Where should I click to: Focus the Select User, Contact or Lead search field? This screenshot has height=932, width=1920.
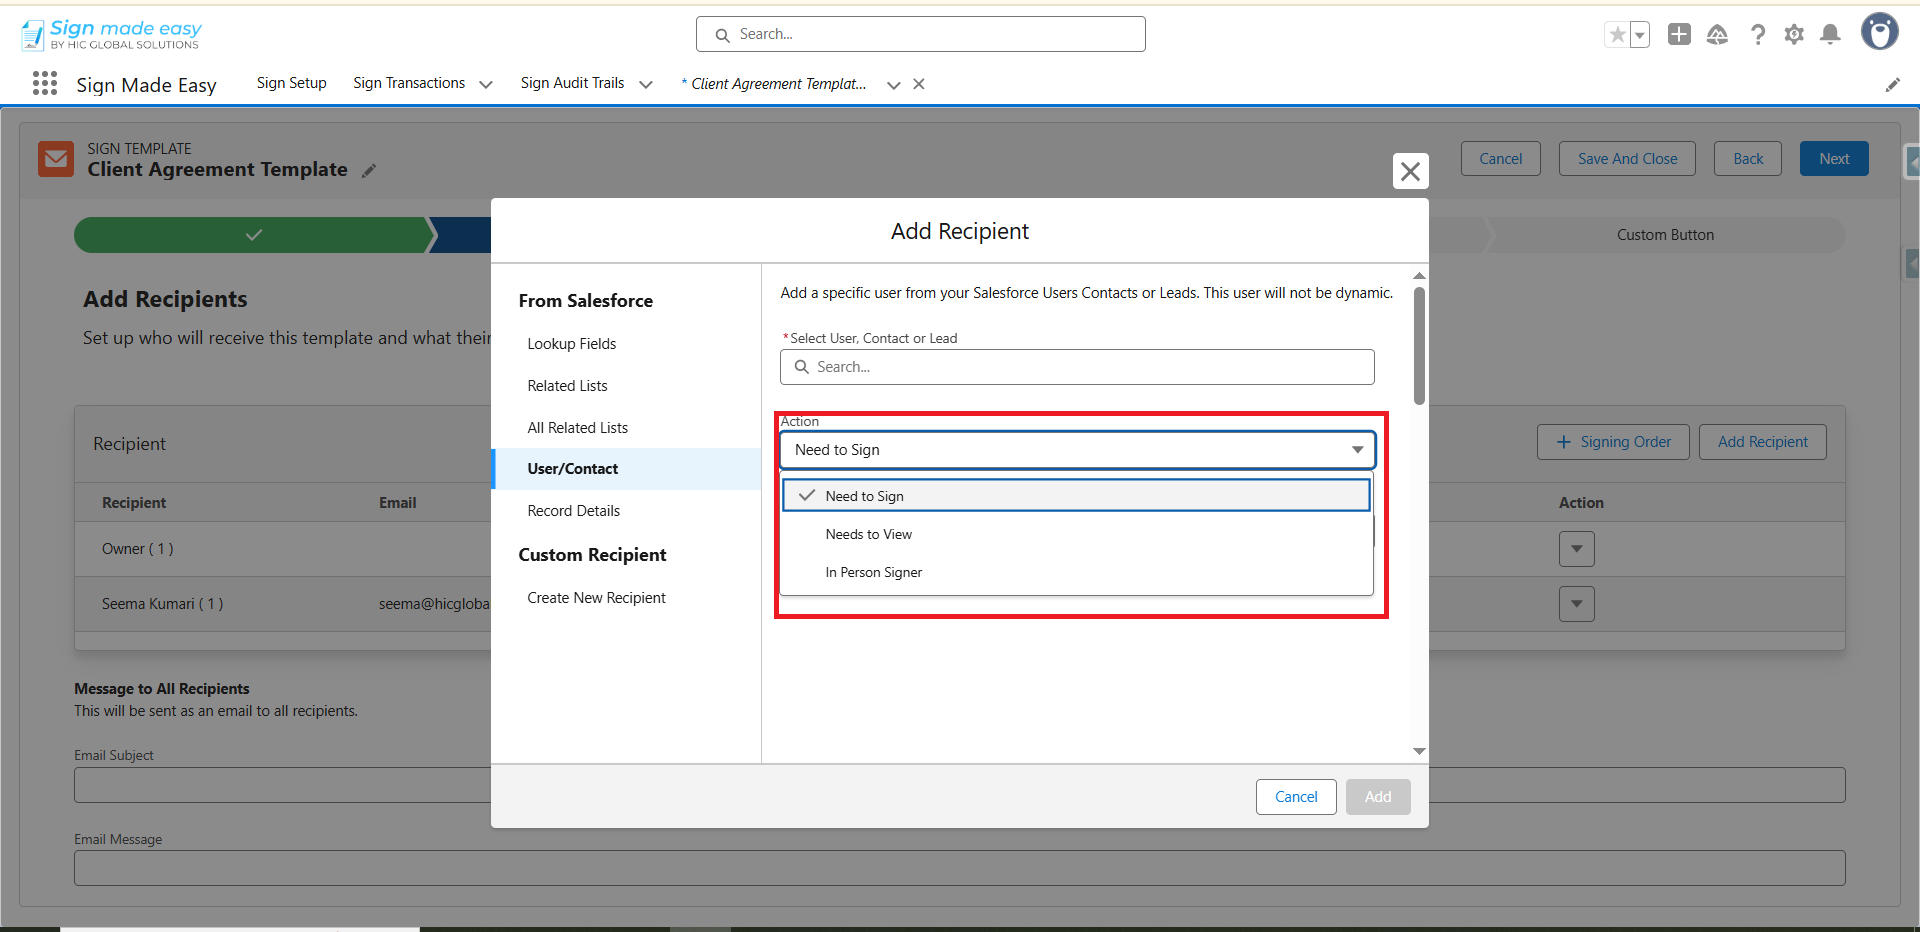(x=1077, y=367)
